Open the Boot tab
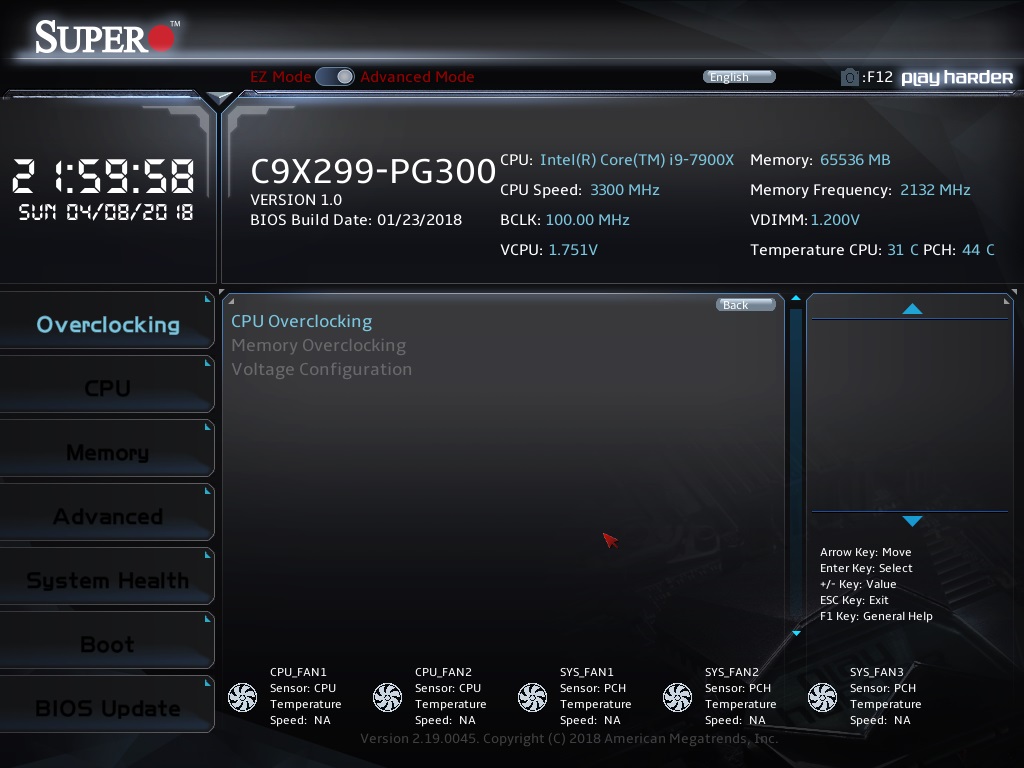 pyautogui.click(x=107, y=644)
